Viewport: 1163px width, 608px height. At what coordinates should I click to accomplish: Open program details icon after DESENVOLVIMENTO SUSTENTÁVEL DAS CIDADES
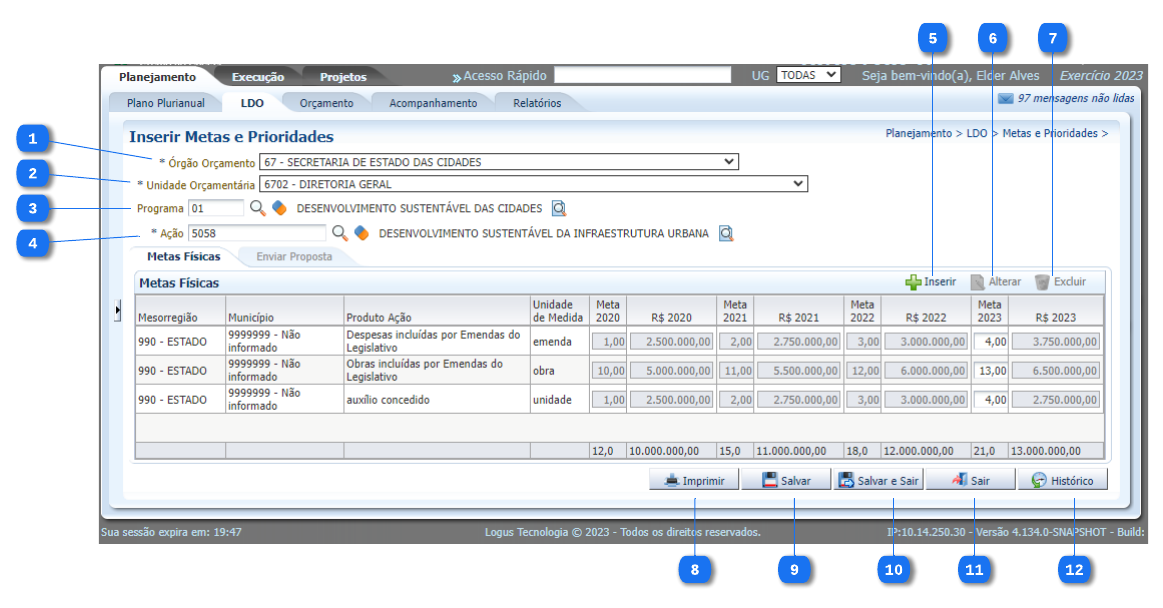pos(559,208)
